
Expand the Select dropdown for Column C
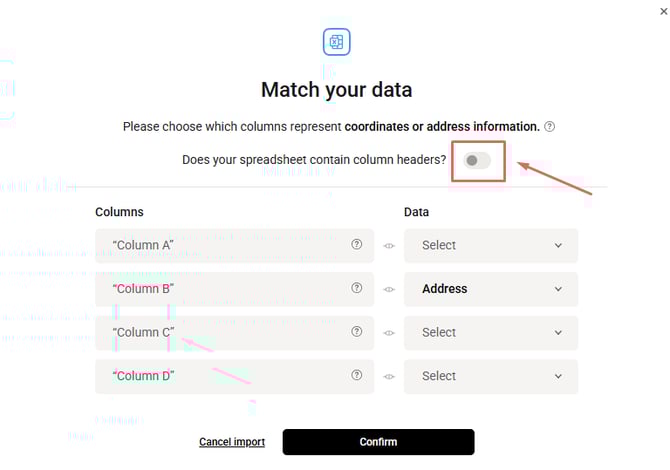tap(491, 332)
